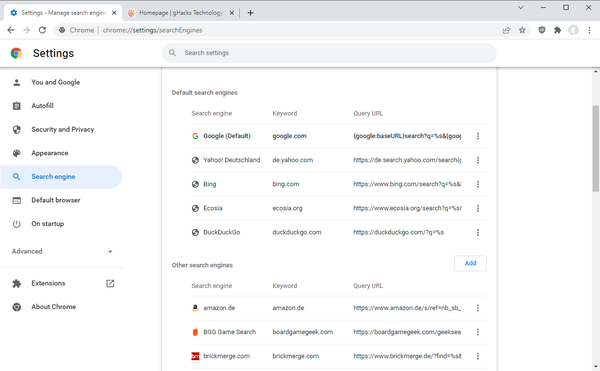This screenshot has width=600, height=371.
Task: Click the scrollbar up arrow
Action: 596,72
